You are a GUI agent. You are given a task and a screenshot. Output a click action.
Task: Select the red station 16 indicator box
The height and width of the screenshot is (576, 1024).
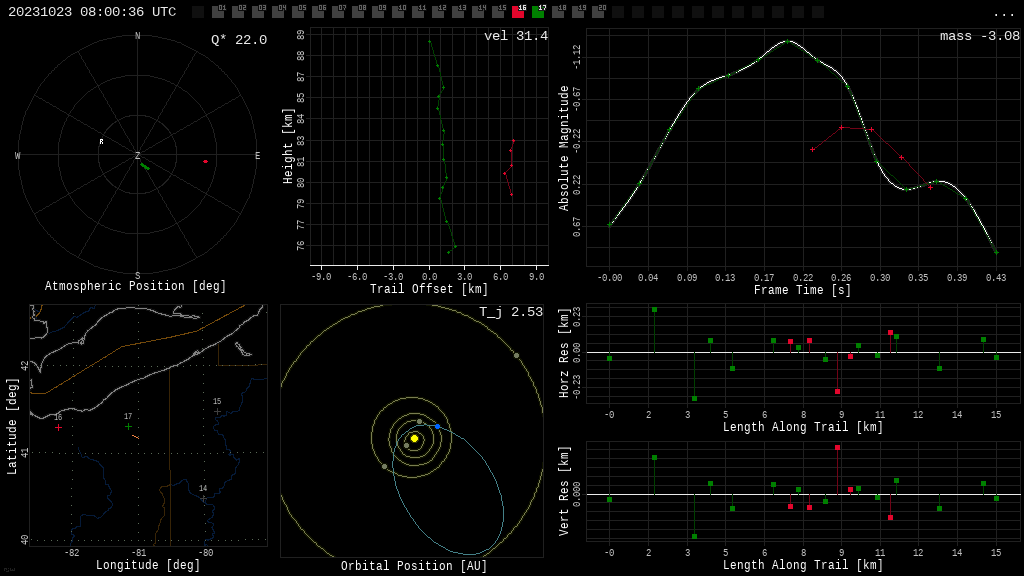(518, 11)
